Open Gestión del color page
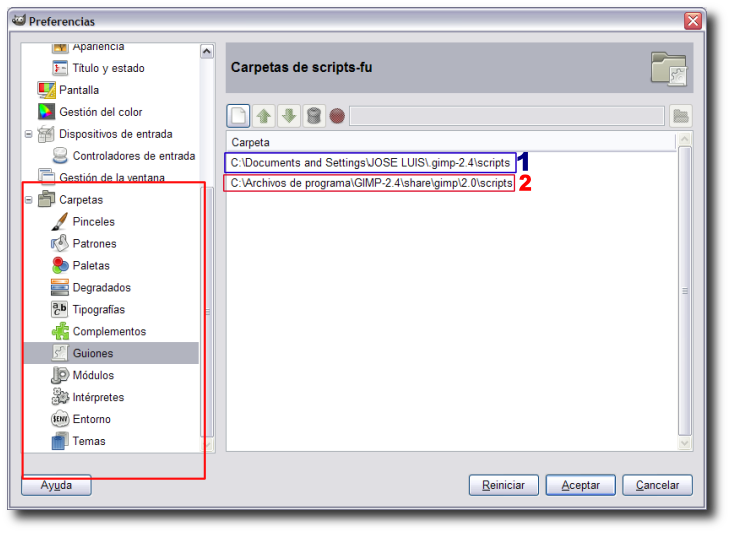730x533 pixels. (100, 112)
